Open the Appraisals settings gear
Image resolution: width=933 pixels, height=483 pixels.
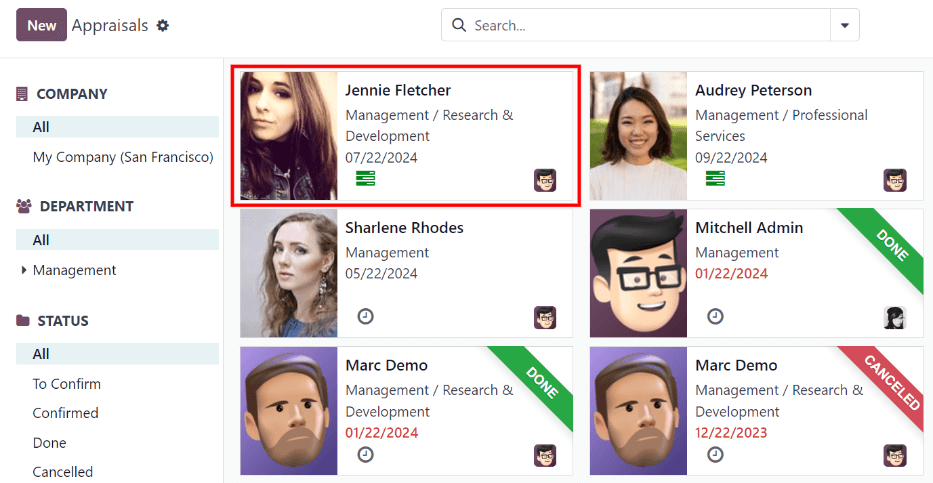pos(163,26)
